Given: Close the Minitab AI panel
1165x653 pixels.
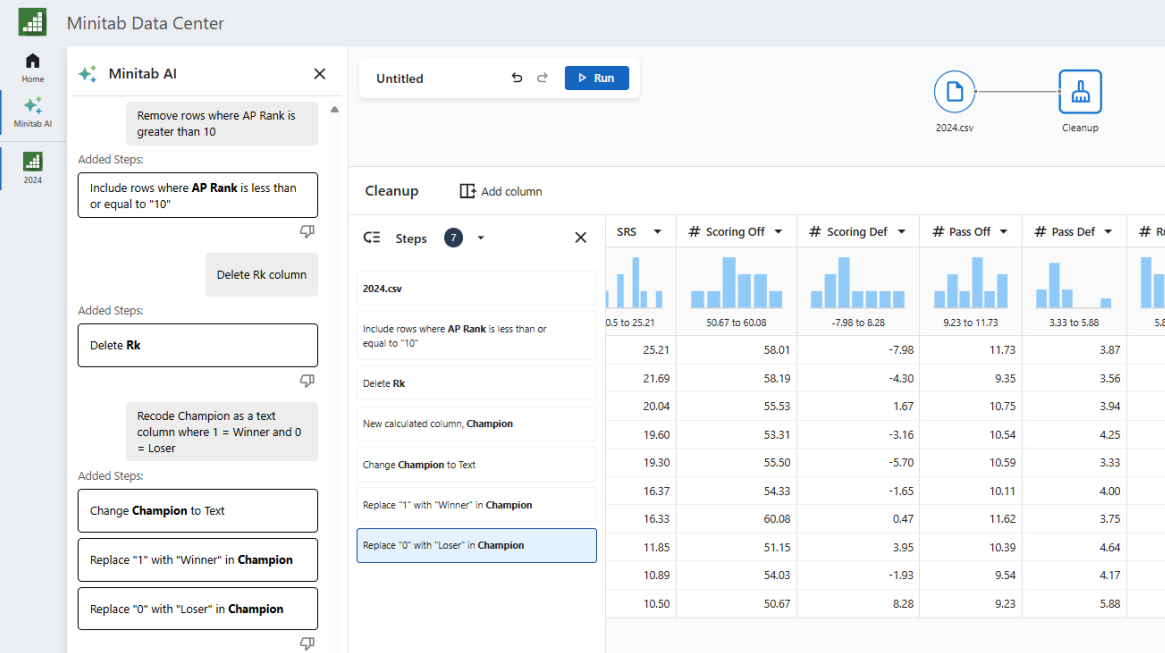Looking at the screenshot, I should coord(320,74).
